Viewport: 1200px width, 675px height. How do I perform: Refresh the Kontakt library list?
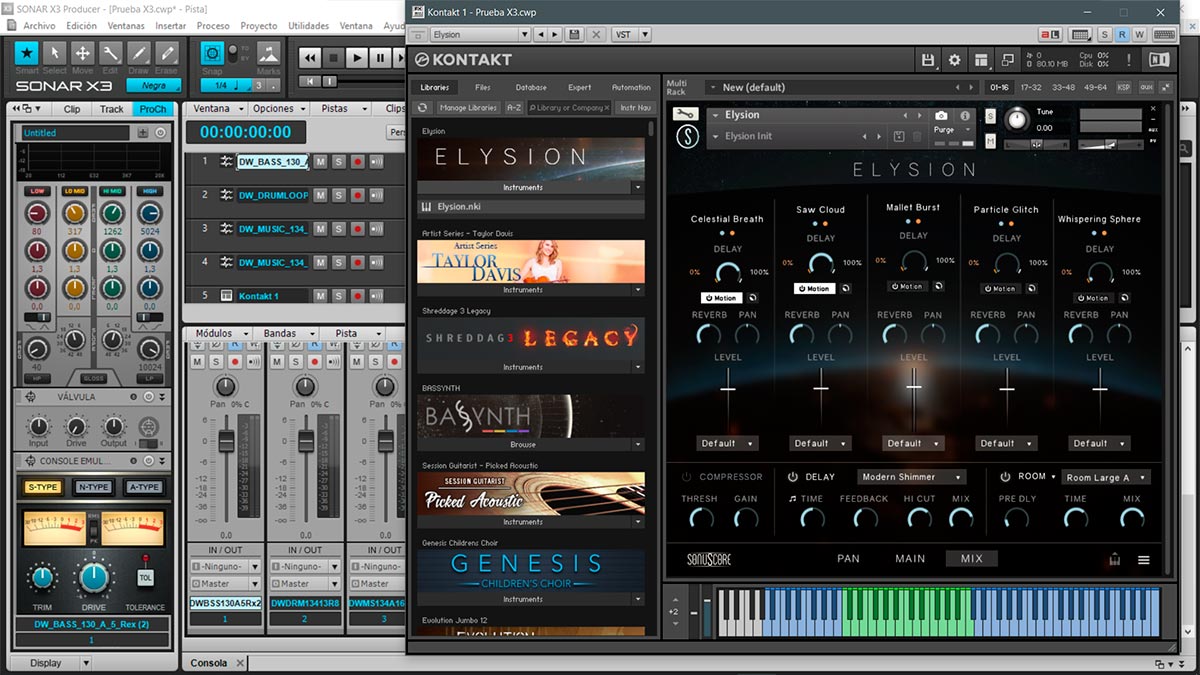coord(423,107)
